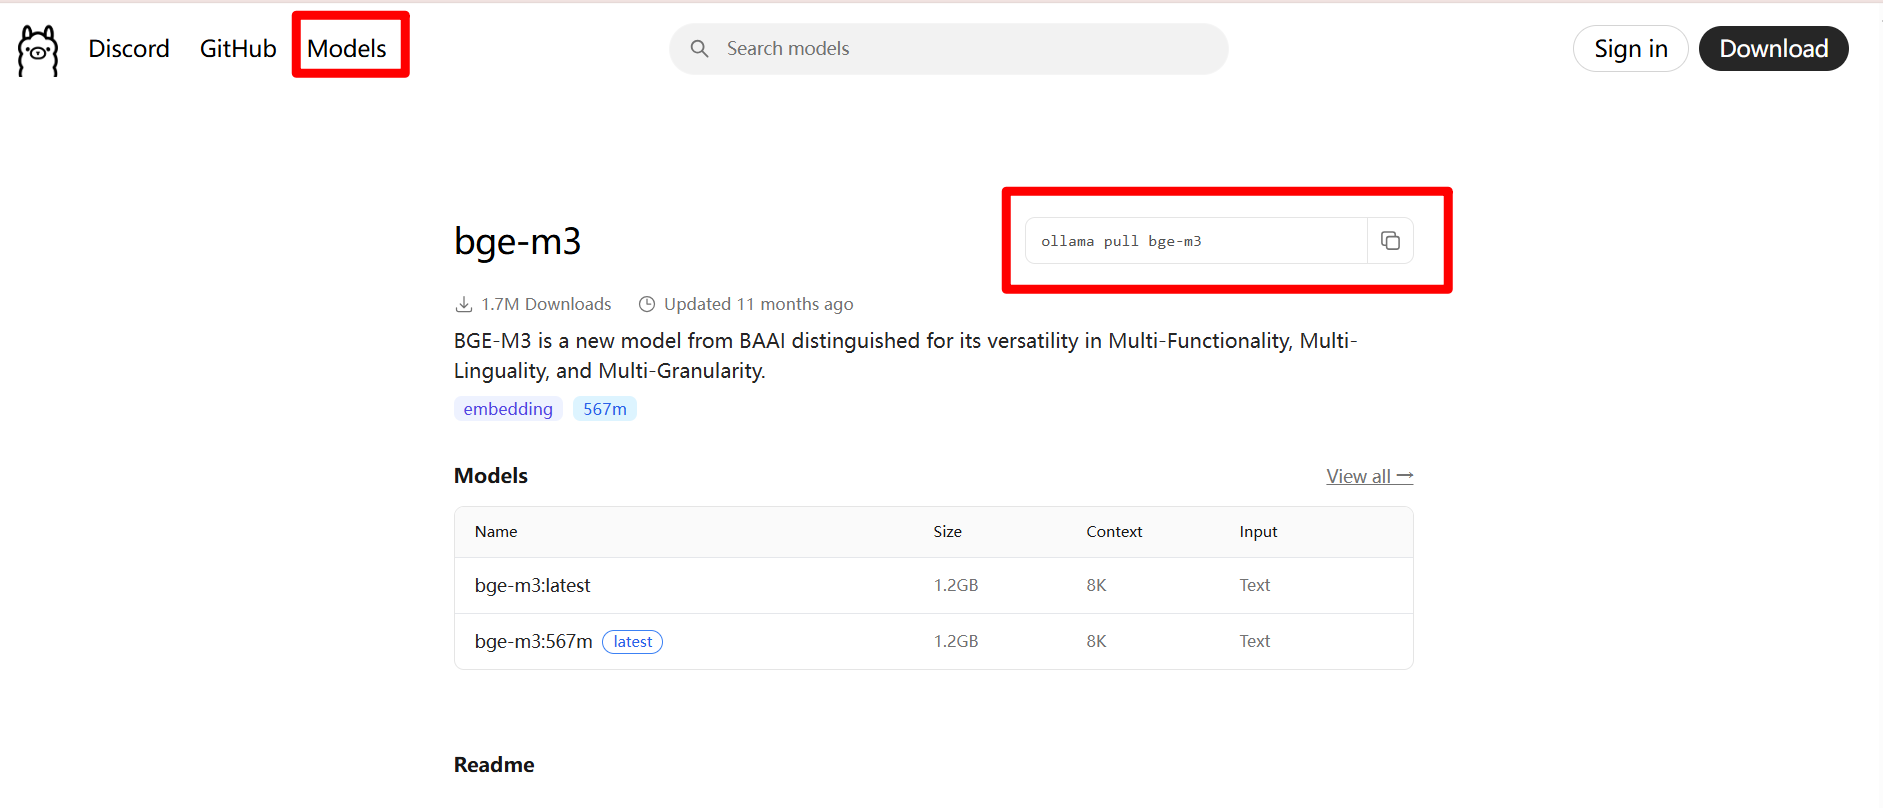Click the clock icon beside Updated

coord(647,304)
